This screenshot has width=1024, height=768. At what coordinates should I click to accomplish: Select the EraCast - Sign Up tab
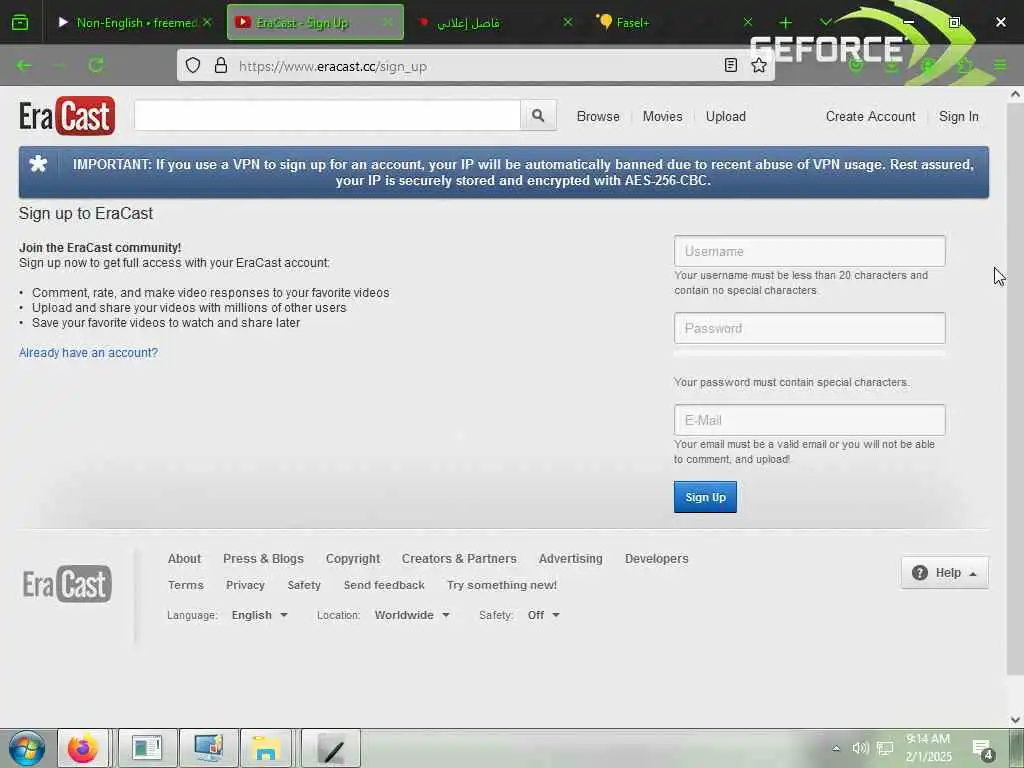[x=315, y=22]
